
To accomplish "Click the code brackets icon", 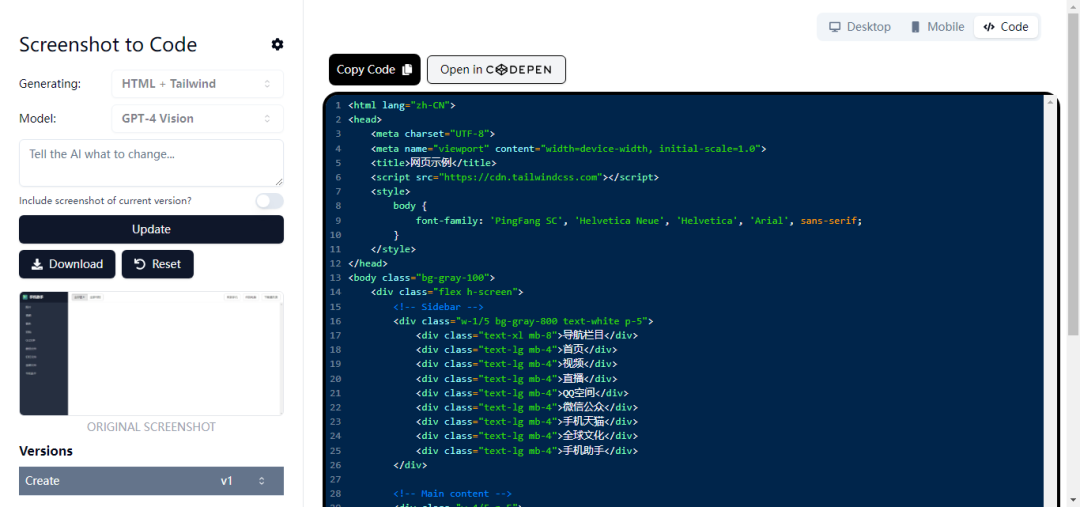I will 989,27.
